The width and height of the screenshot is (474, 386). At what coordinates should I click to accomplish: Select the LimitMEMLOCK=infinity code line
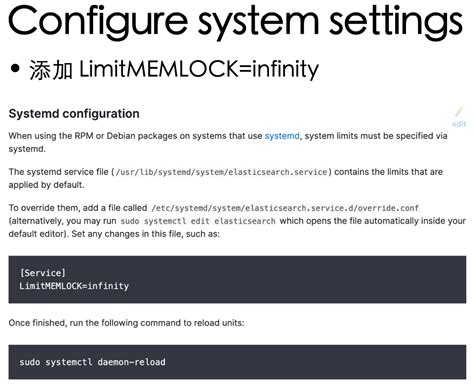click(74, 286)
